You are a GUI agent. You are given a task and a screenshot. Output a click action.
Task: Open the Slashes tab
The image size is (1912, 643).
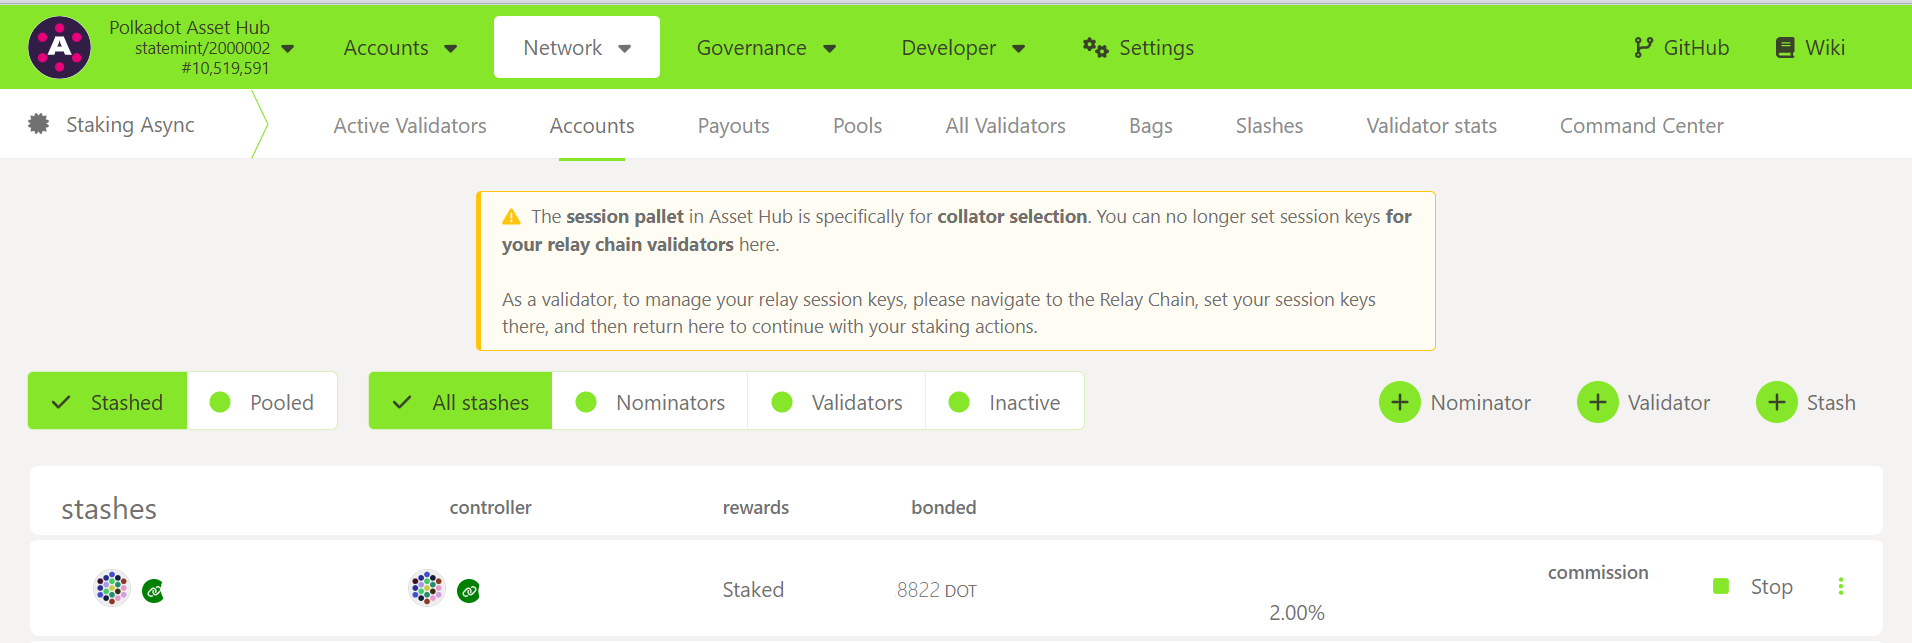coord(1268,125)
